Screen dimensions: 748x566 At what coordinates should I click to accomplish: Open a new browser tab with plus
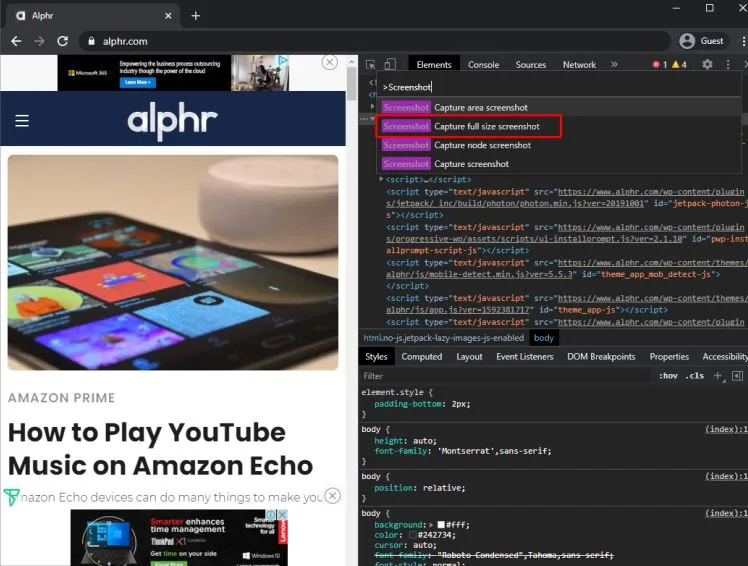coord(196,16)
